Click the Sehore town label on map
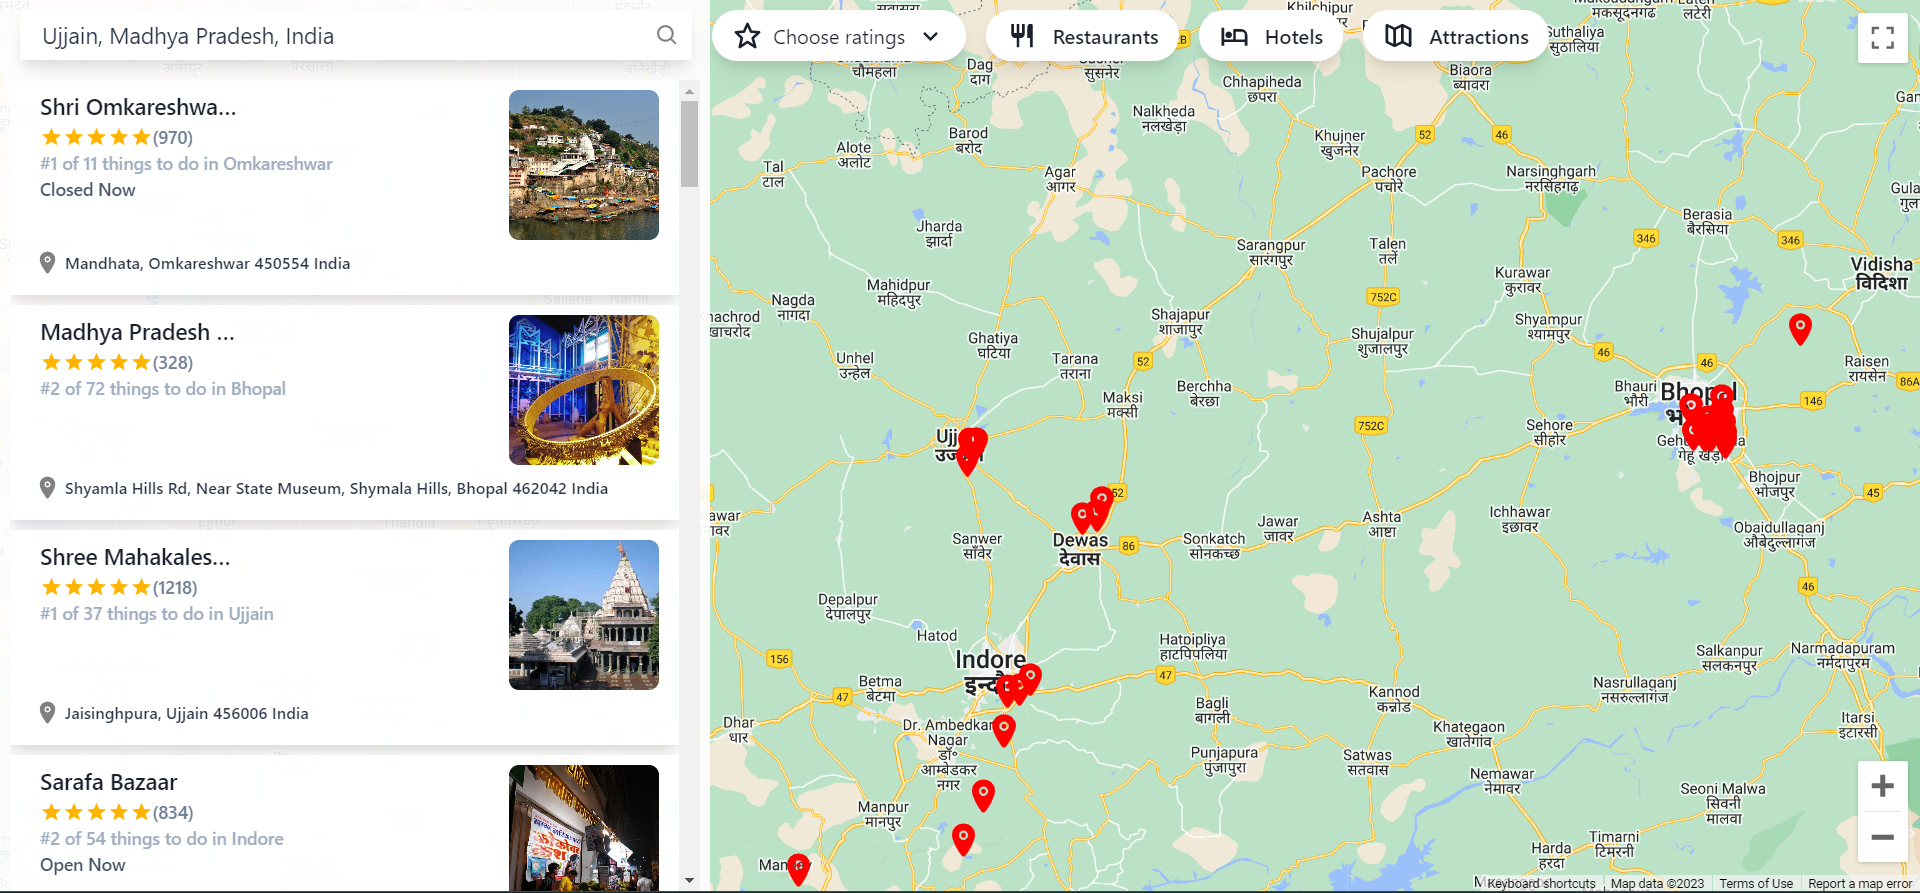The height and width of the screenshot is (893, 1920). tap(1549, 432)
